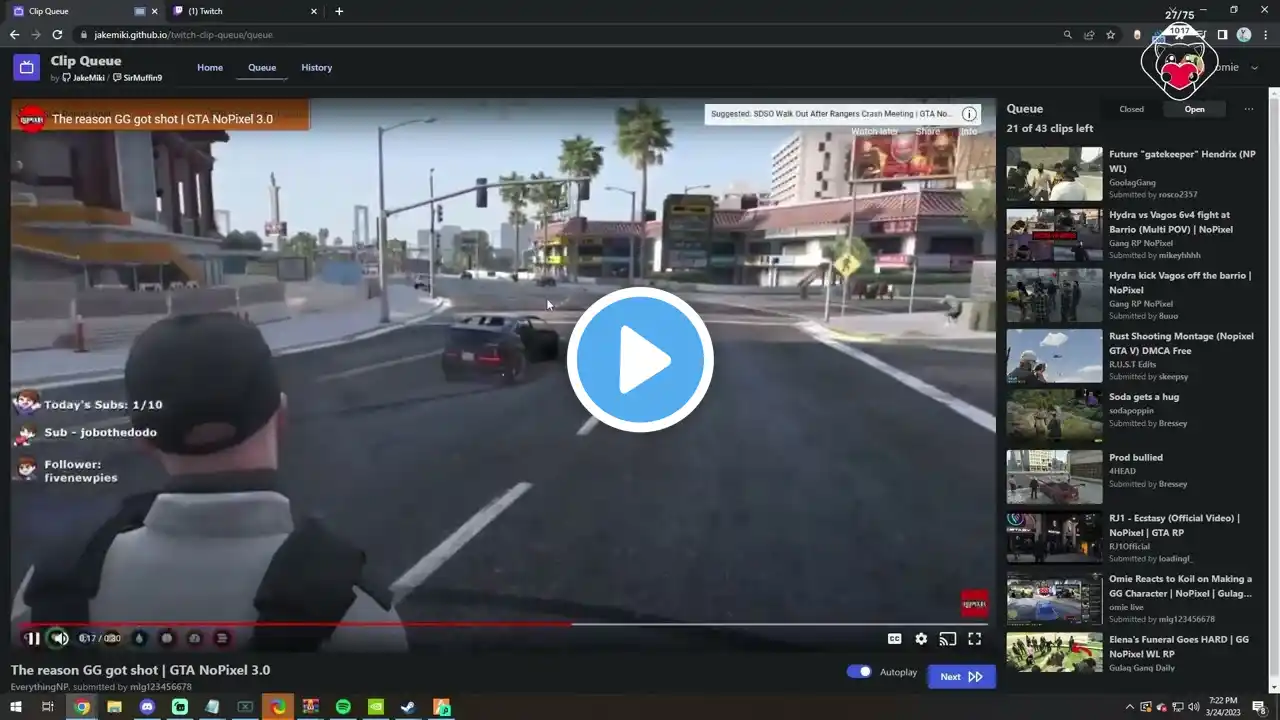
Task: Open the suggested video info icon
Action: click(x=969, y=114)
